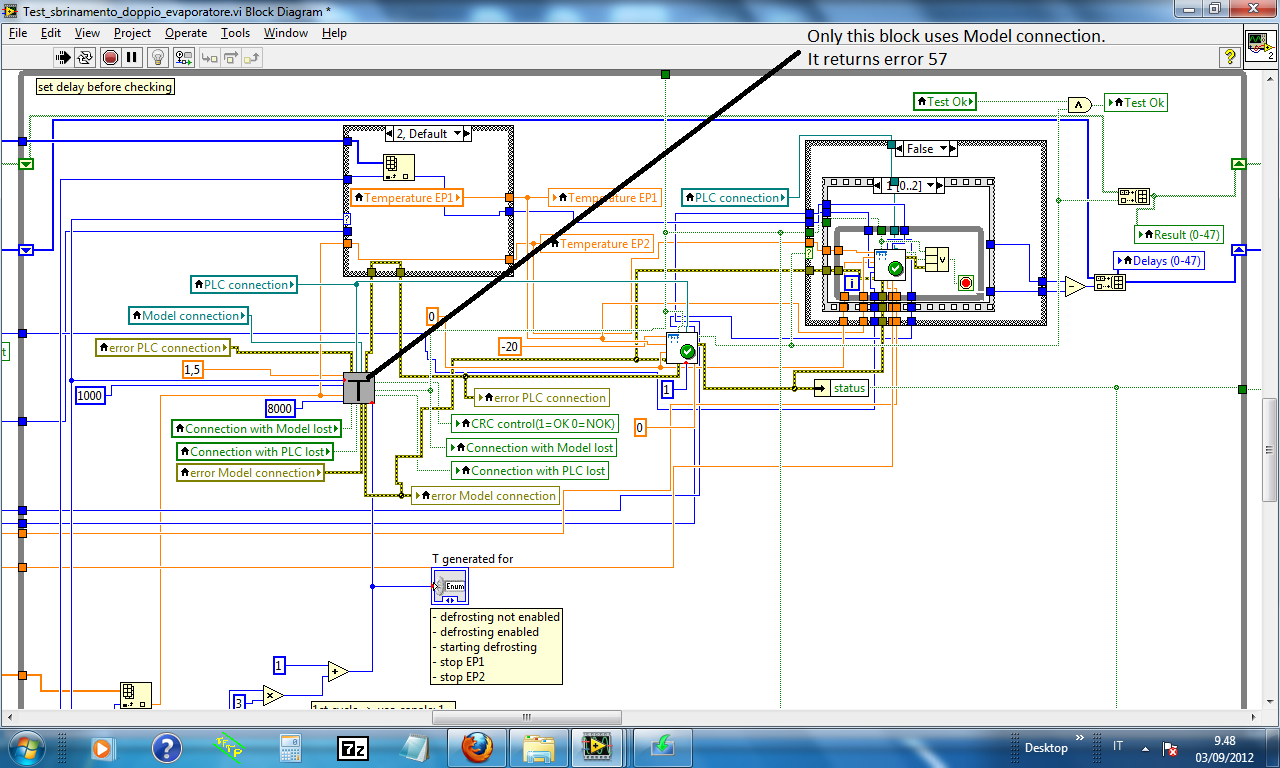Click the Step Over toolbar button
The image size is (1280, 768).
pos(230,57)
